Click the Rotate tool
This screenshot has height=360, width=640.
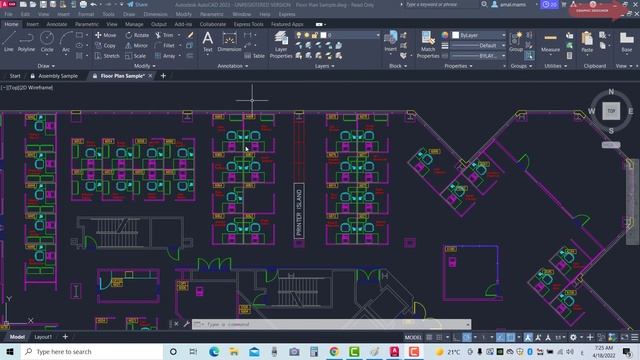pos(137,35)
